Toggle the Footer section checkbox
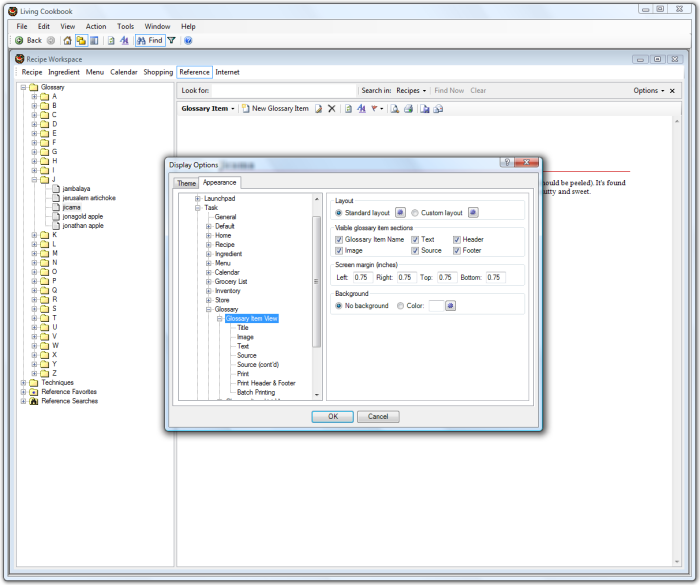 (457, 251)
